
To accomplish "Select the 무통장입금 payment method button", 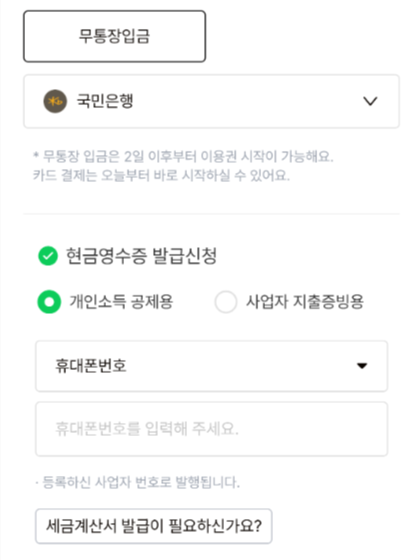I will [x=114, y=36].
